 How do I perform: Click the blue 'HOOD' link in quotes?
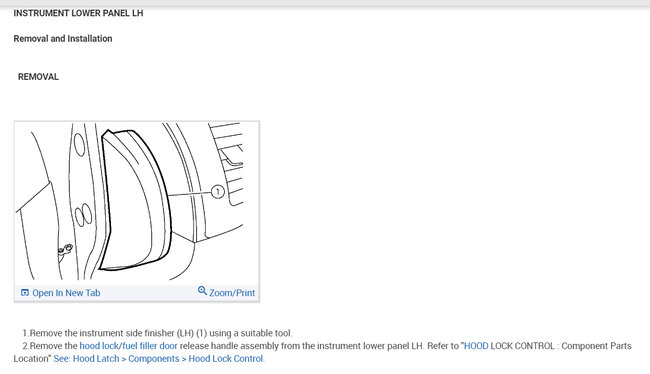point(476,346)
